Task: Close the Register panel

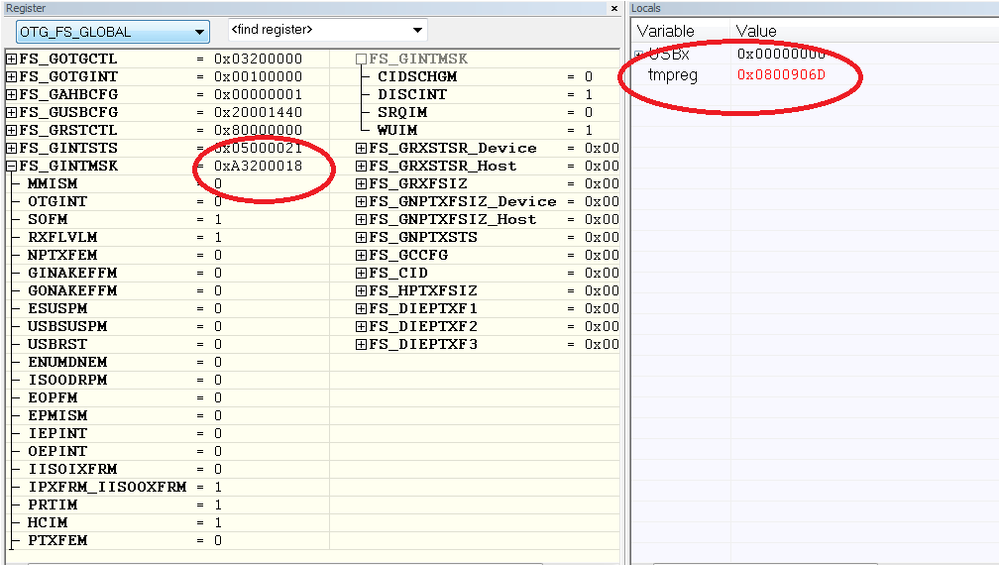Action: click(x=614, y=8)
